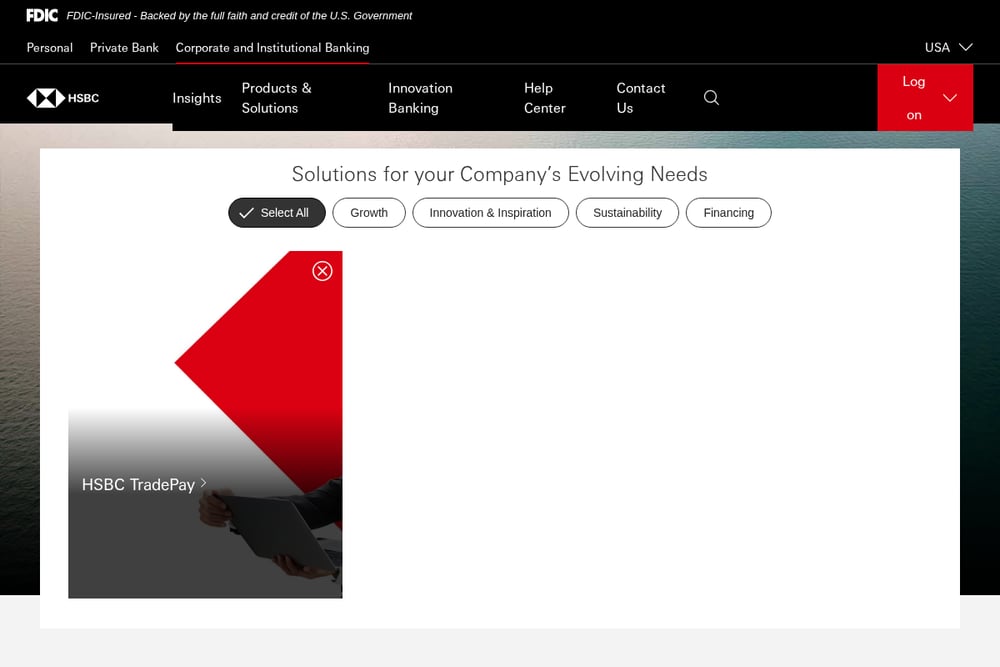The height and width of the screenshot is (667, 1000).
Task: Open the Private Bank tab
Action: [124, 48]
